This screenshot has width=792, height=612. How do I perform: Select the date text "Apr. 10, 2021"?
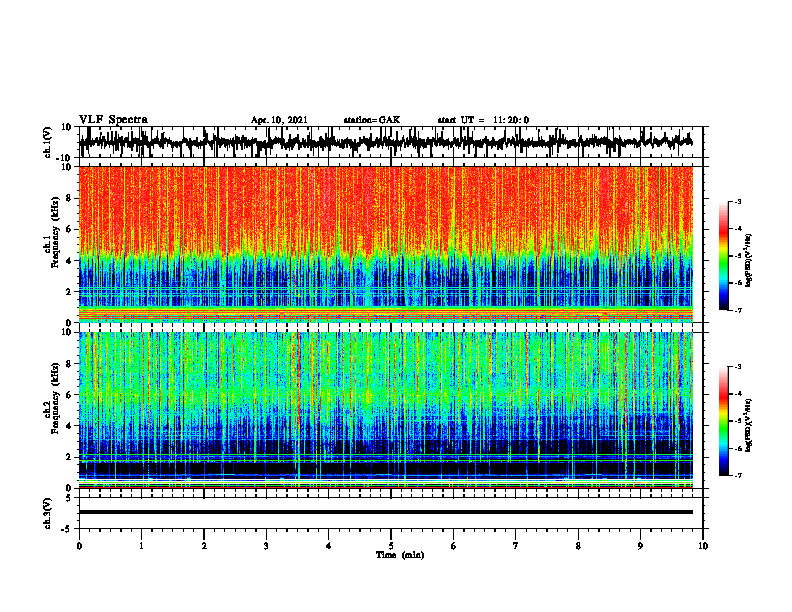[279, 120]
